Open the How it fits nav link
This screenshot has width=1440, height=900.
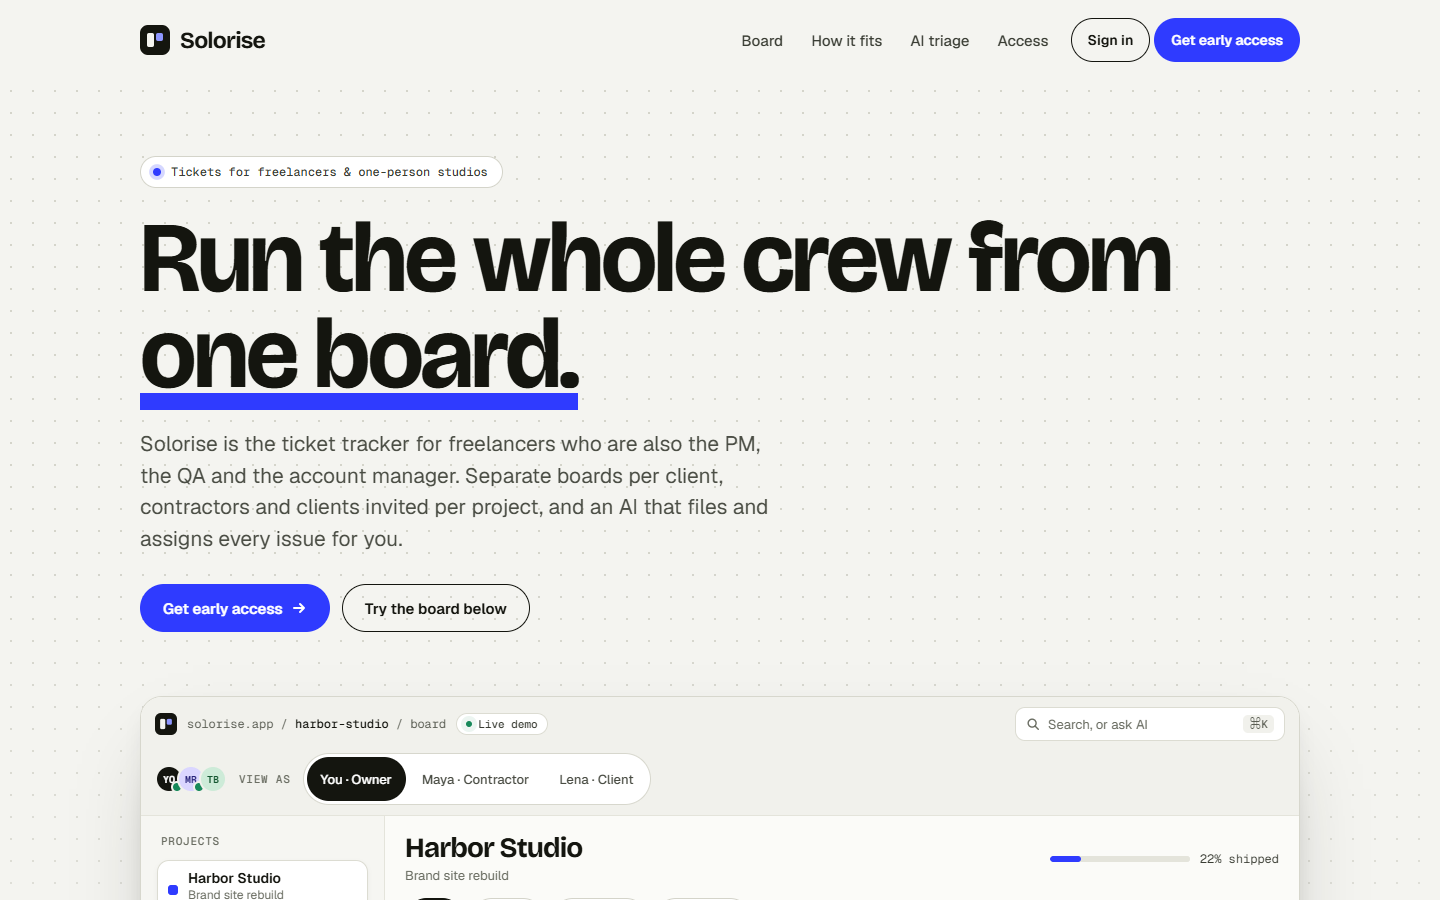847,41
